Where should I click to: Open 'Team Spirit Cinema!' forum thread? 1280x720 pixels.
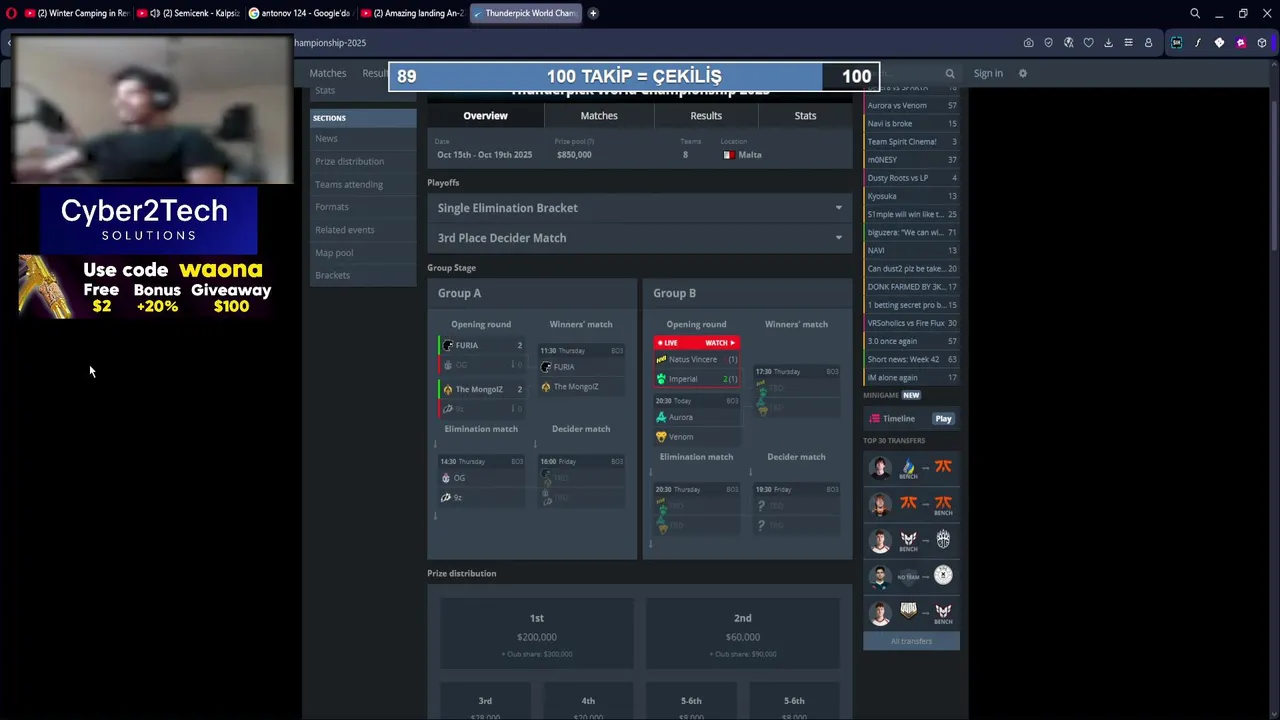[x=911, y=142]
